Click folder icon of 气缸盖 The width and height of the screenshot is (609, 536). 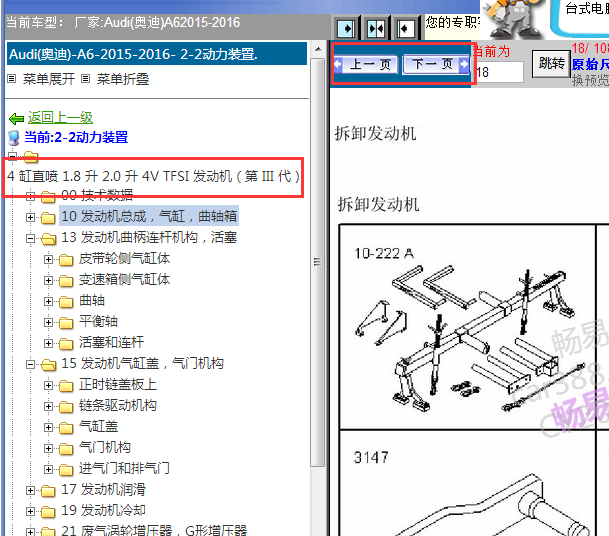(66, 427)
